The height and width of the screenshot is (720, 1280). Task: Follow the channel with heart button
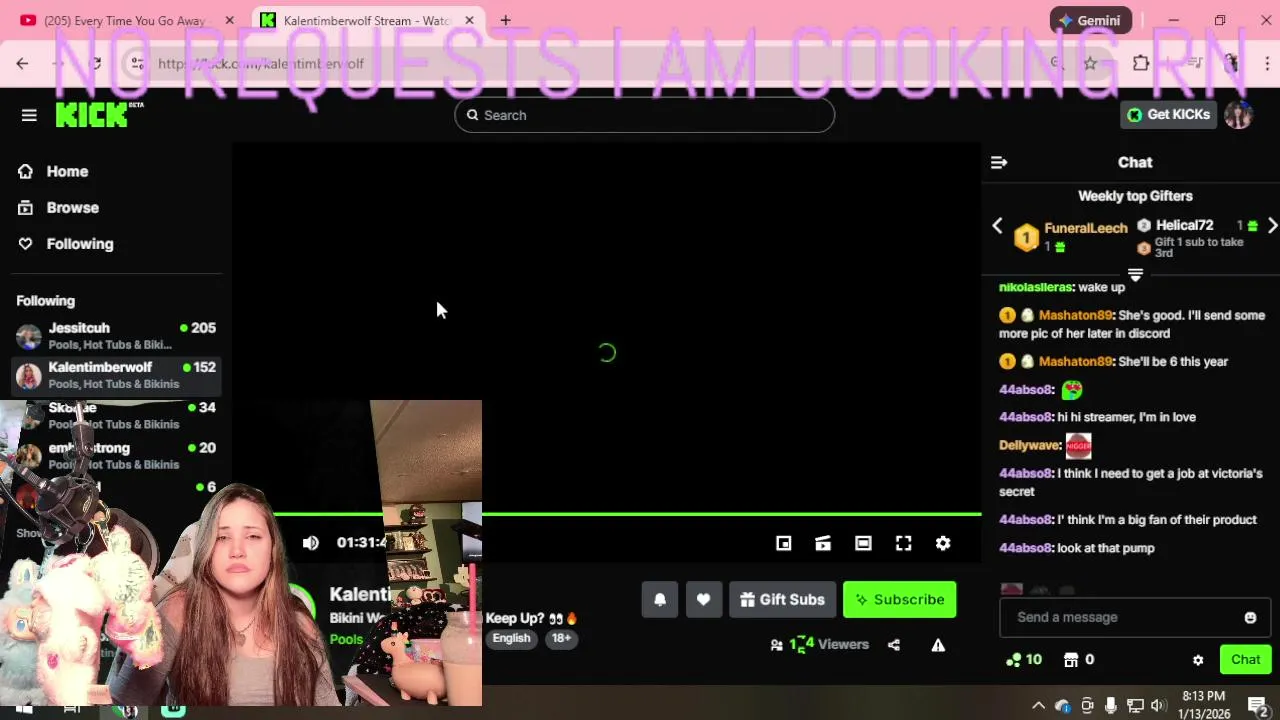tap(704, 599)
